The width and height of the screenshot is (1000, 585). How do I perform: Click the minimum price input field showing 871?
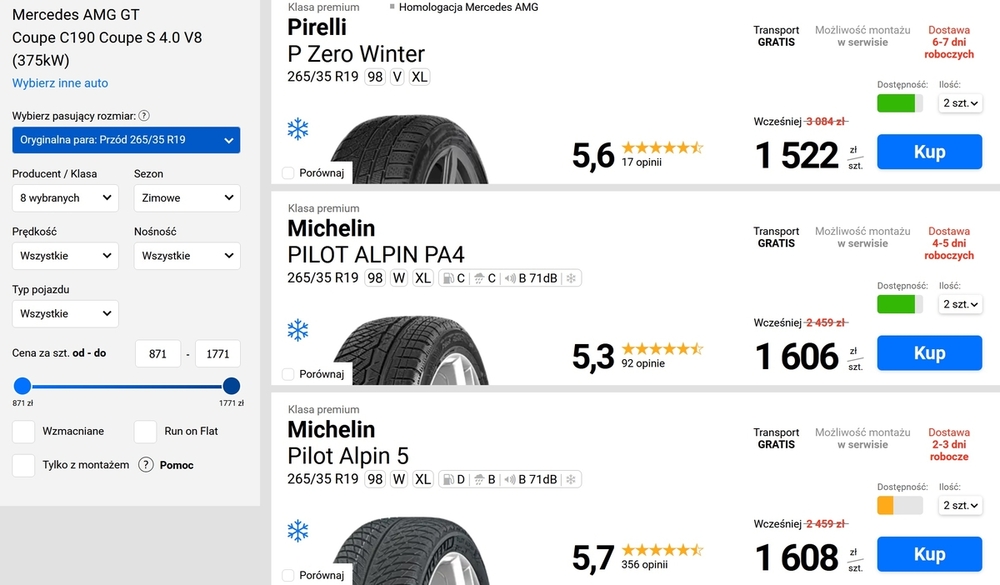(157, 354)
